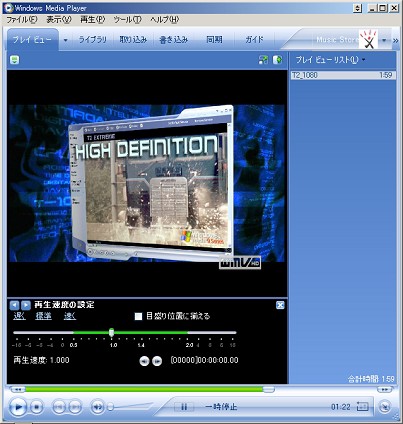Screen dimensions: 403x424
Task: Step to previous frame button
Action: [x=144, y=361]
